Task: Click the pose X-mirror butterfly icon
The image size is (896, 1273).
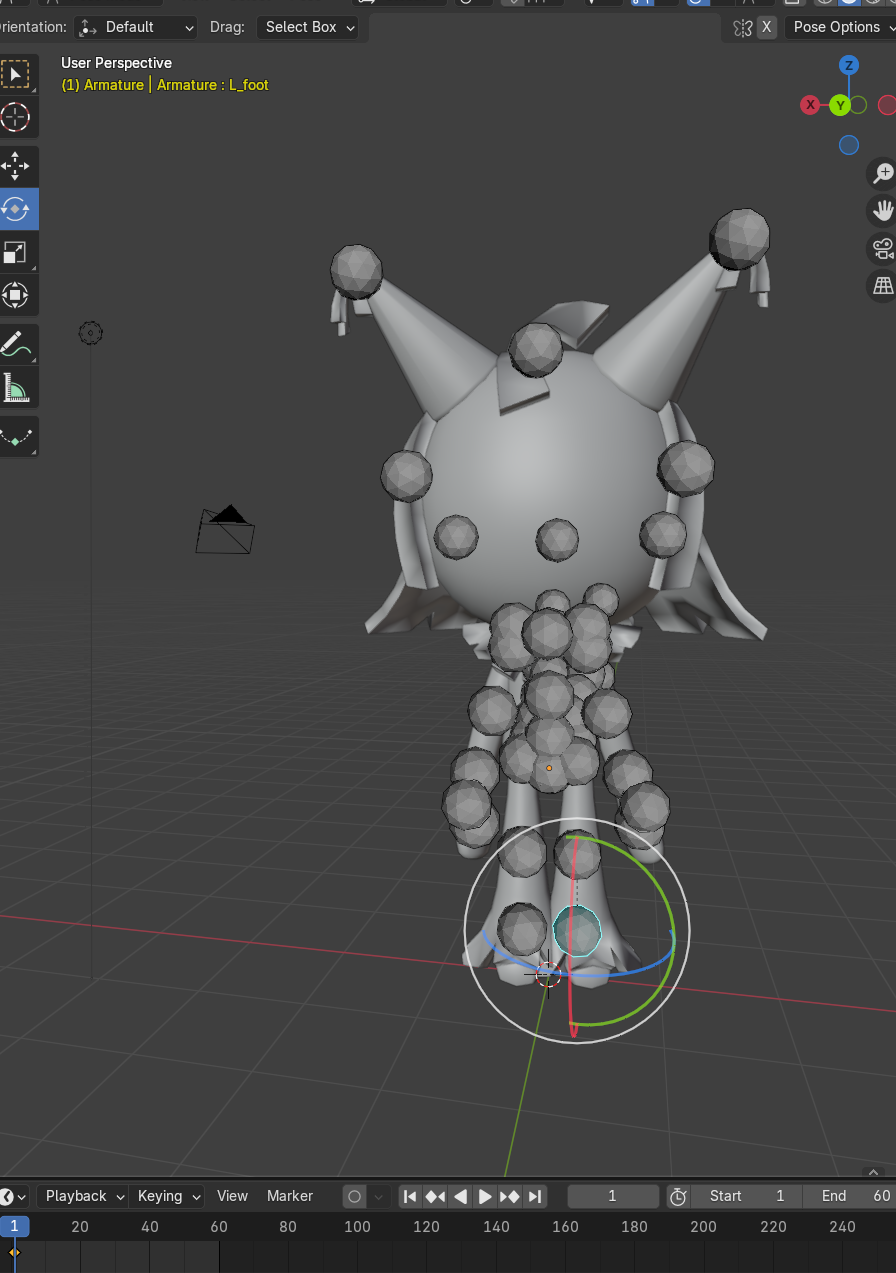Action: (x=743, y=27)
